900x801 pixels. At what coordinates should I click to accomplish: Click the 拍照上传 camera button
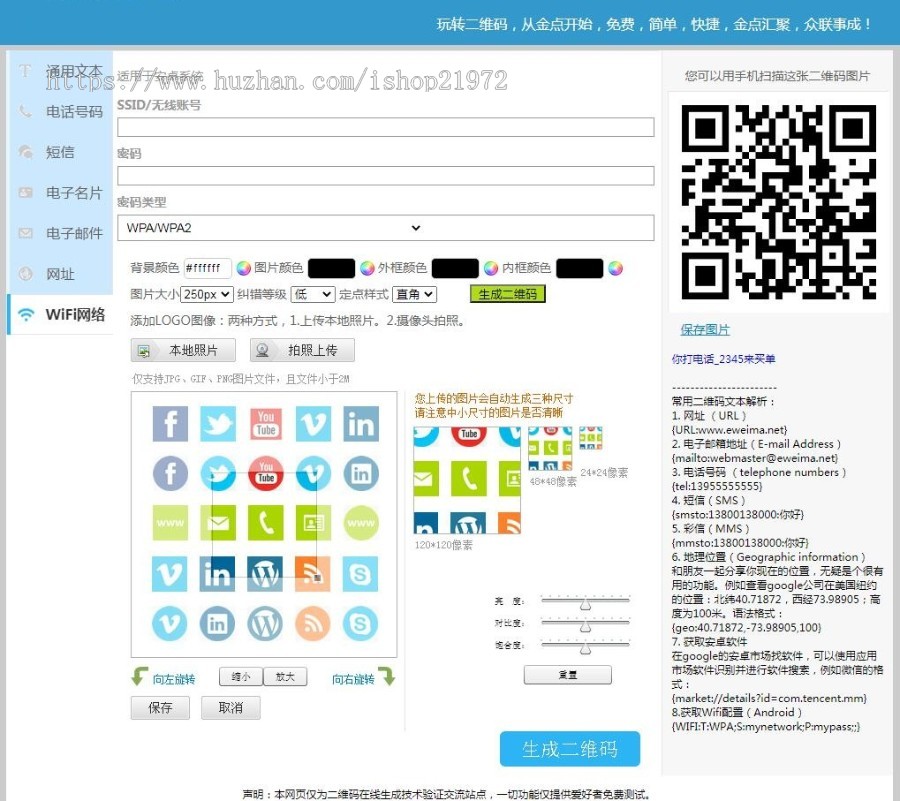[302, 350]
